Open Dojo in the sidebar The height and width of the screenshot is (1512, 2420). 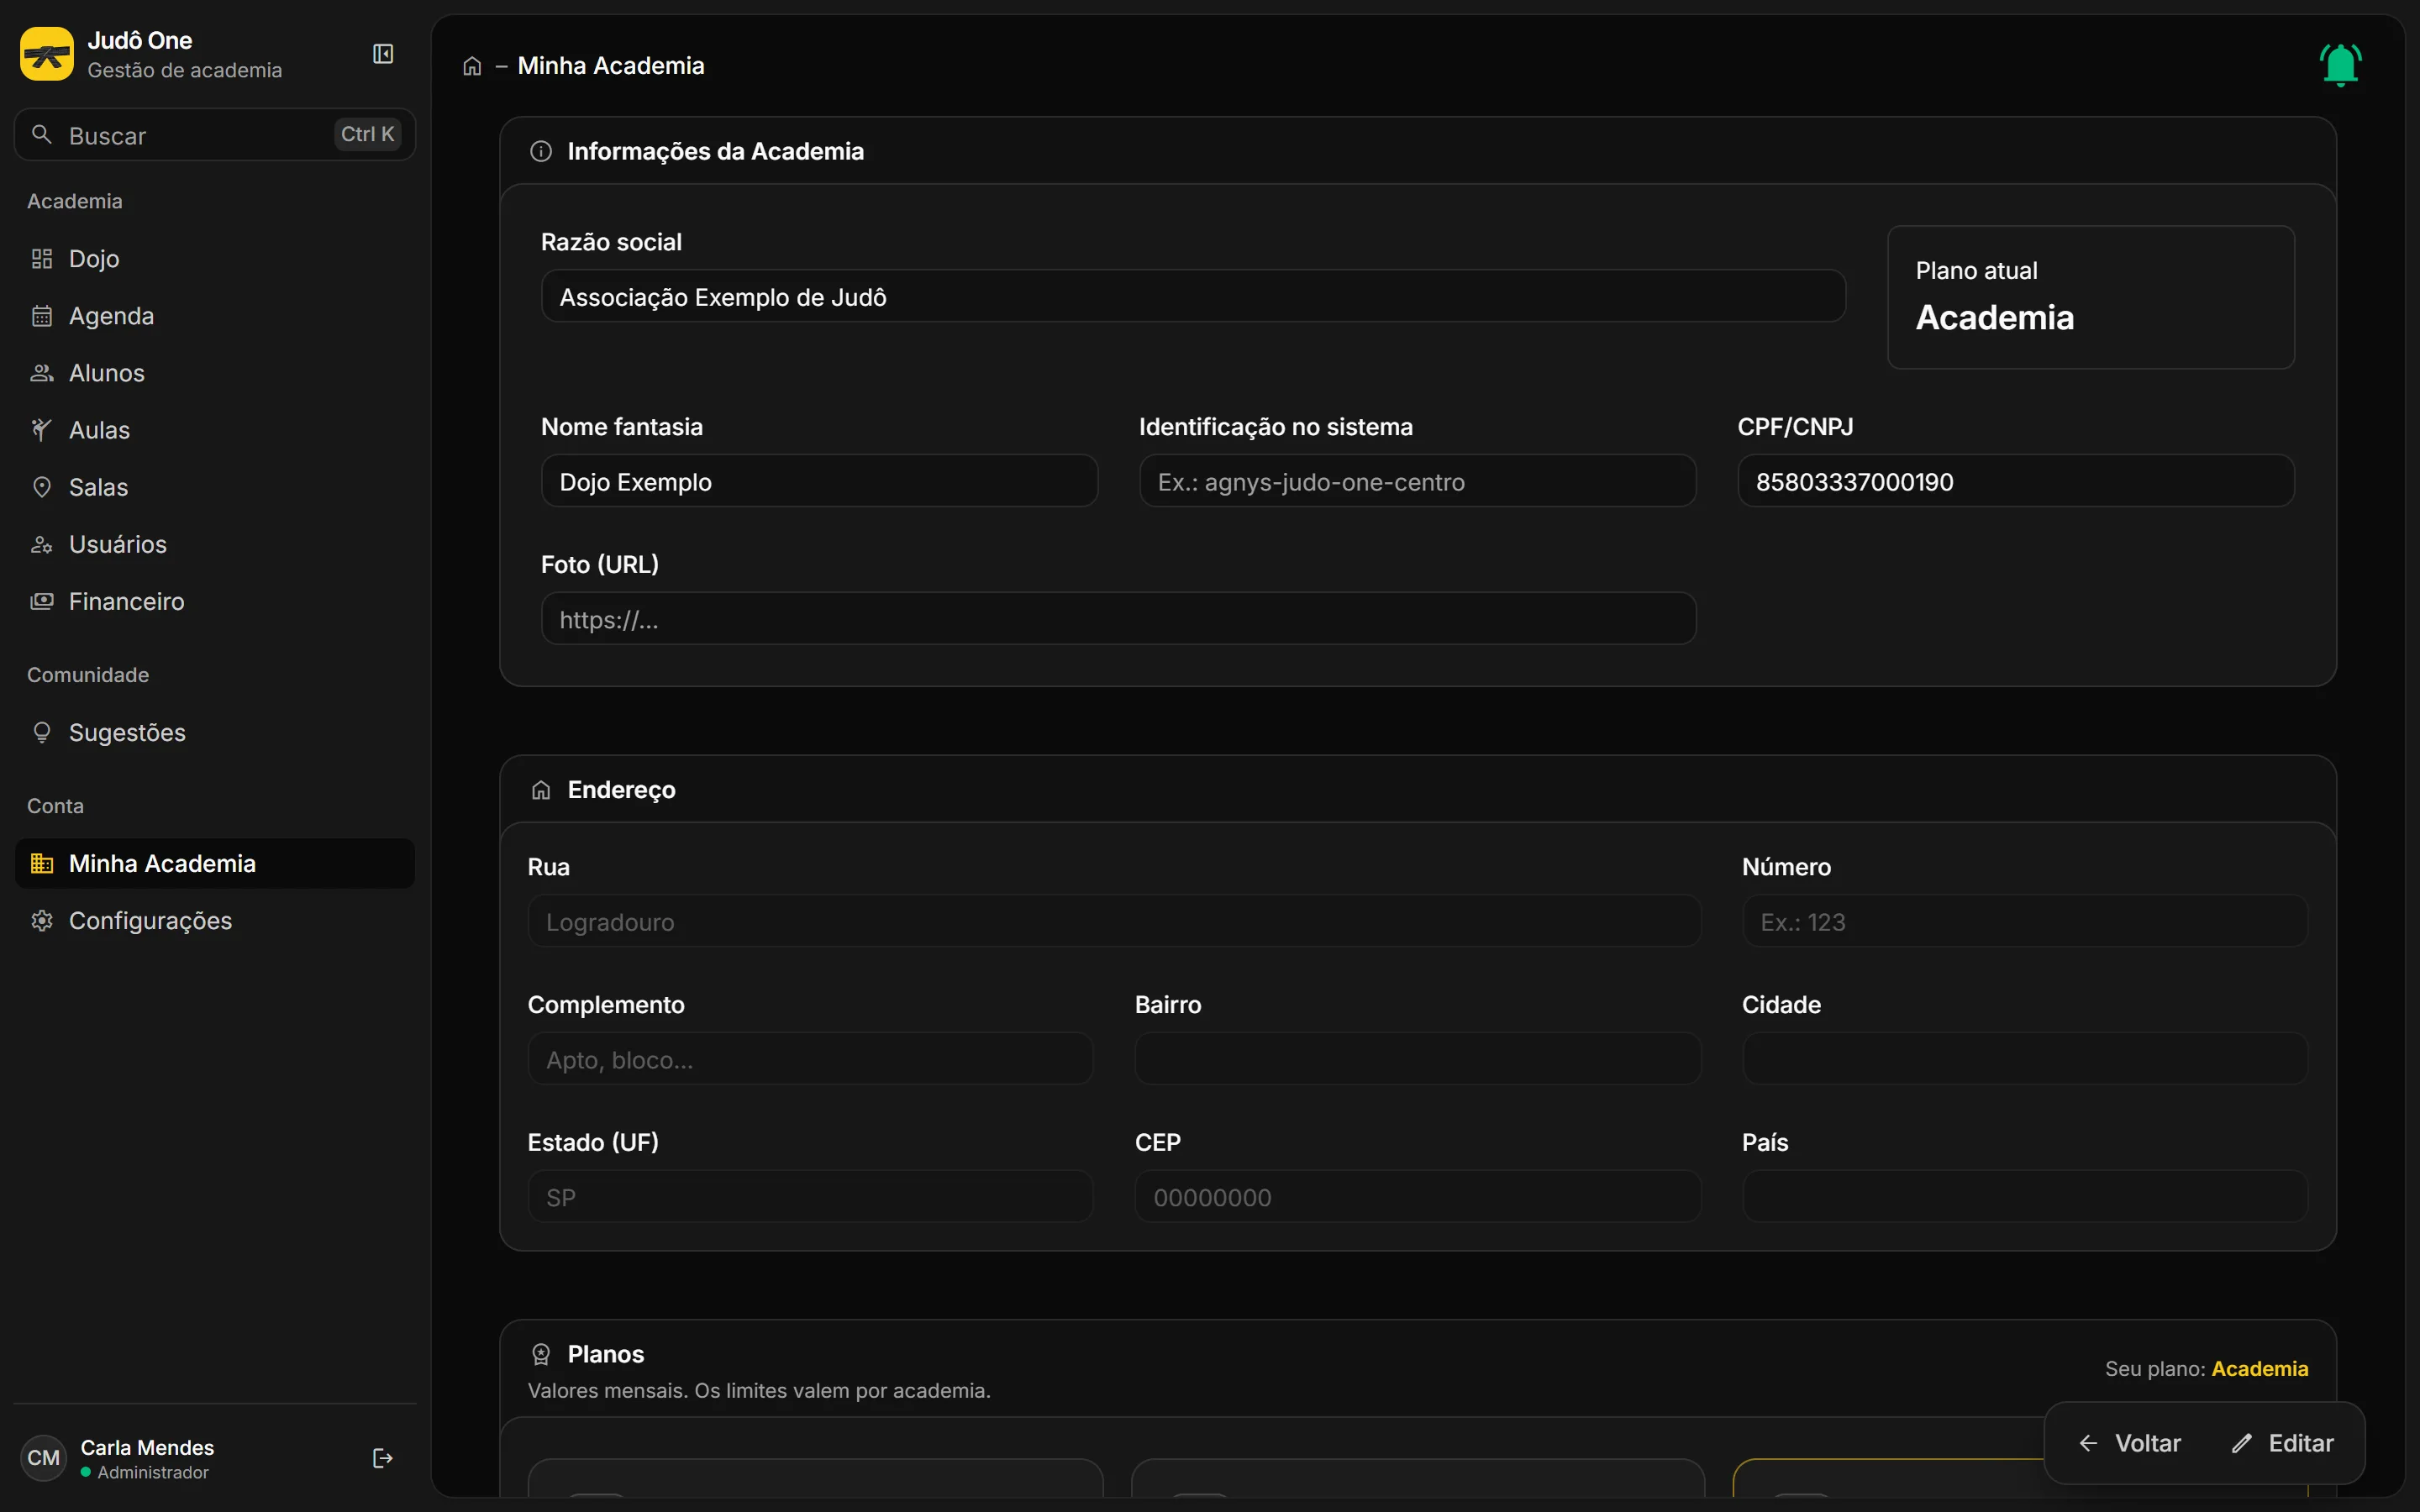pyautogui.click(x=215, y=259)
